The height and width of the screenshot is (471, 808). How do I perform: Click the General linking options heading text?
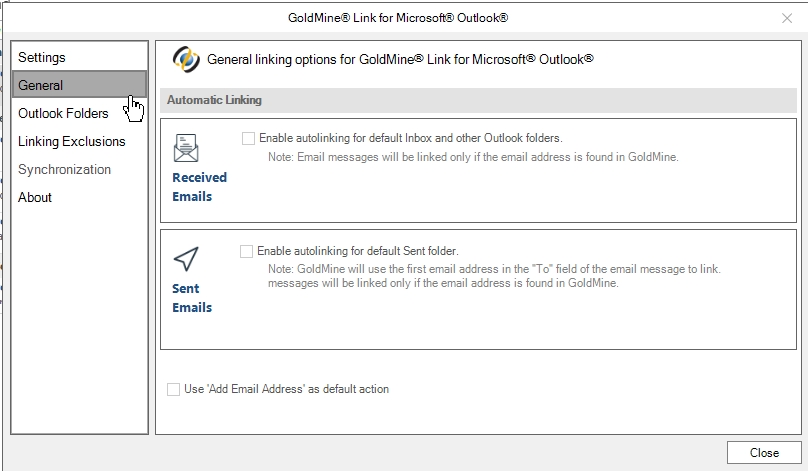tap(400, 59)
